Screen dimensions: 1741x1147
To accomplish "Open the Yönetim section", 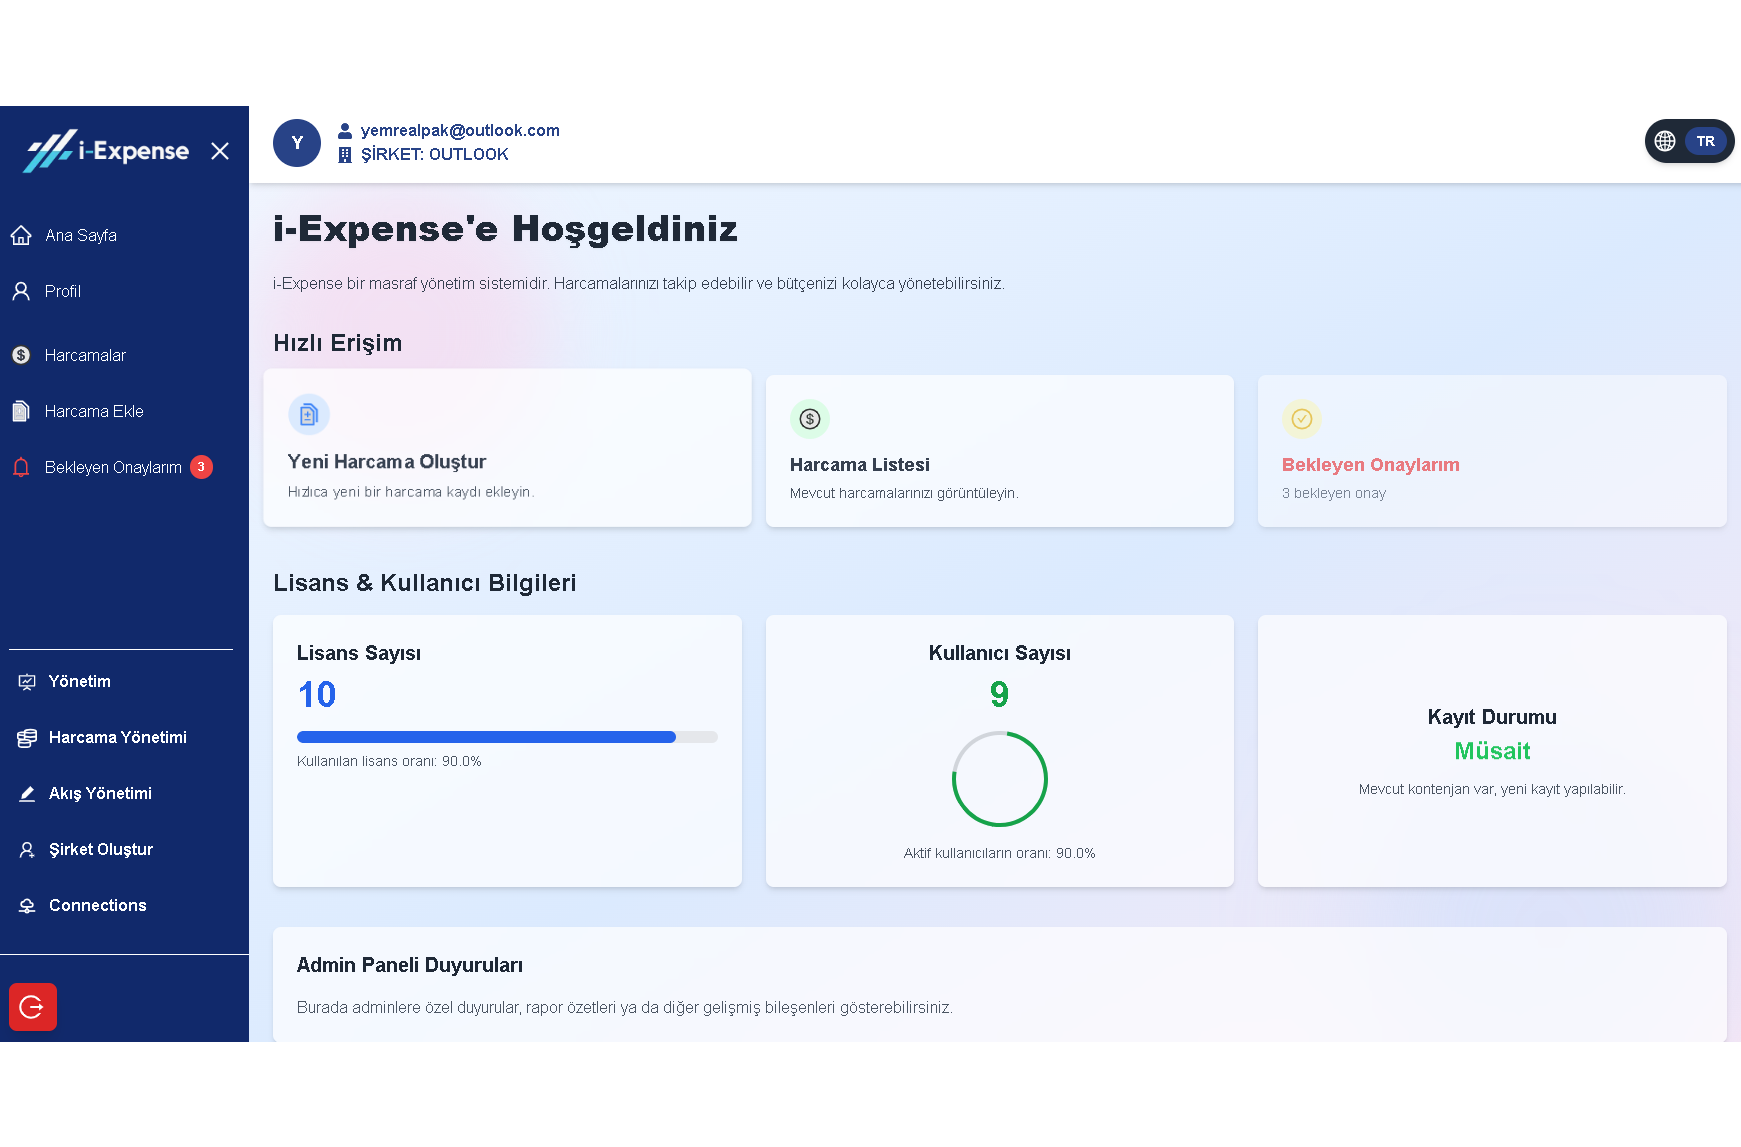I will click(79, 682).
